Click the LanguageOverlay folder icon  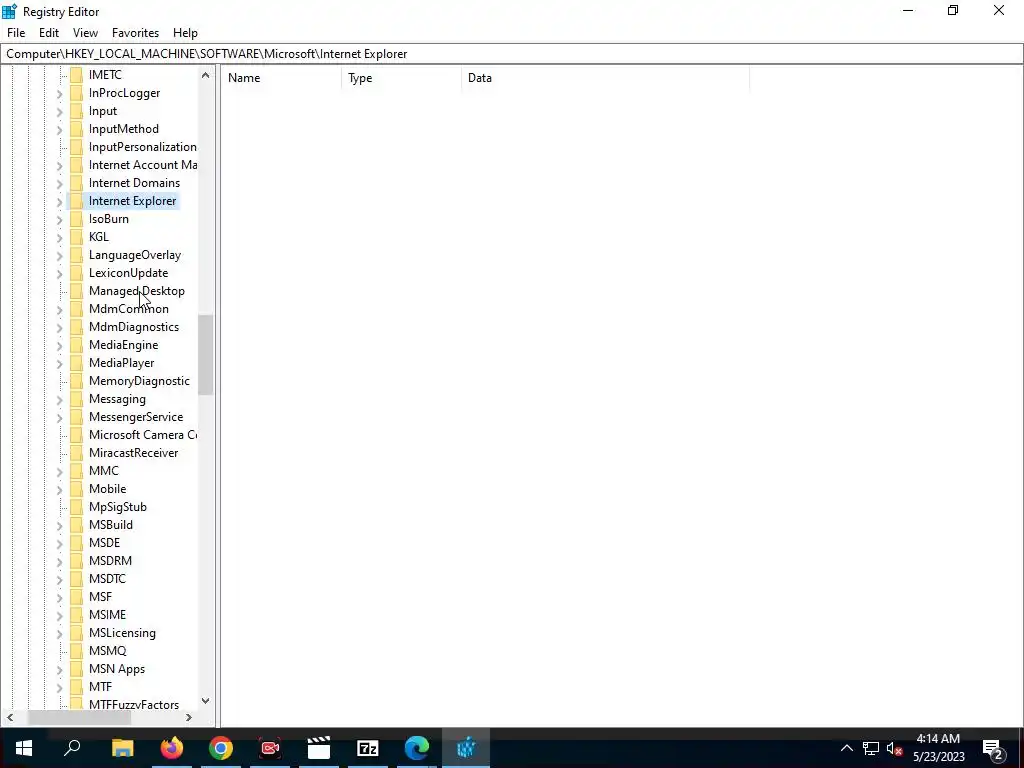76,255
